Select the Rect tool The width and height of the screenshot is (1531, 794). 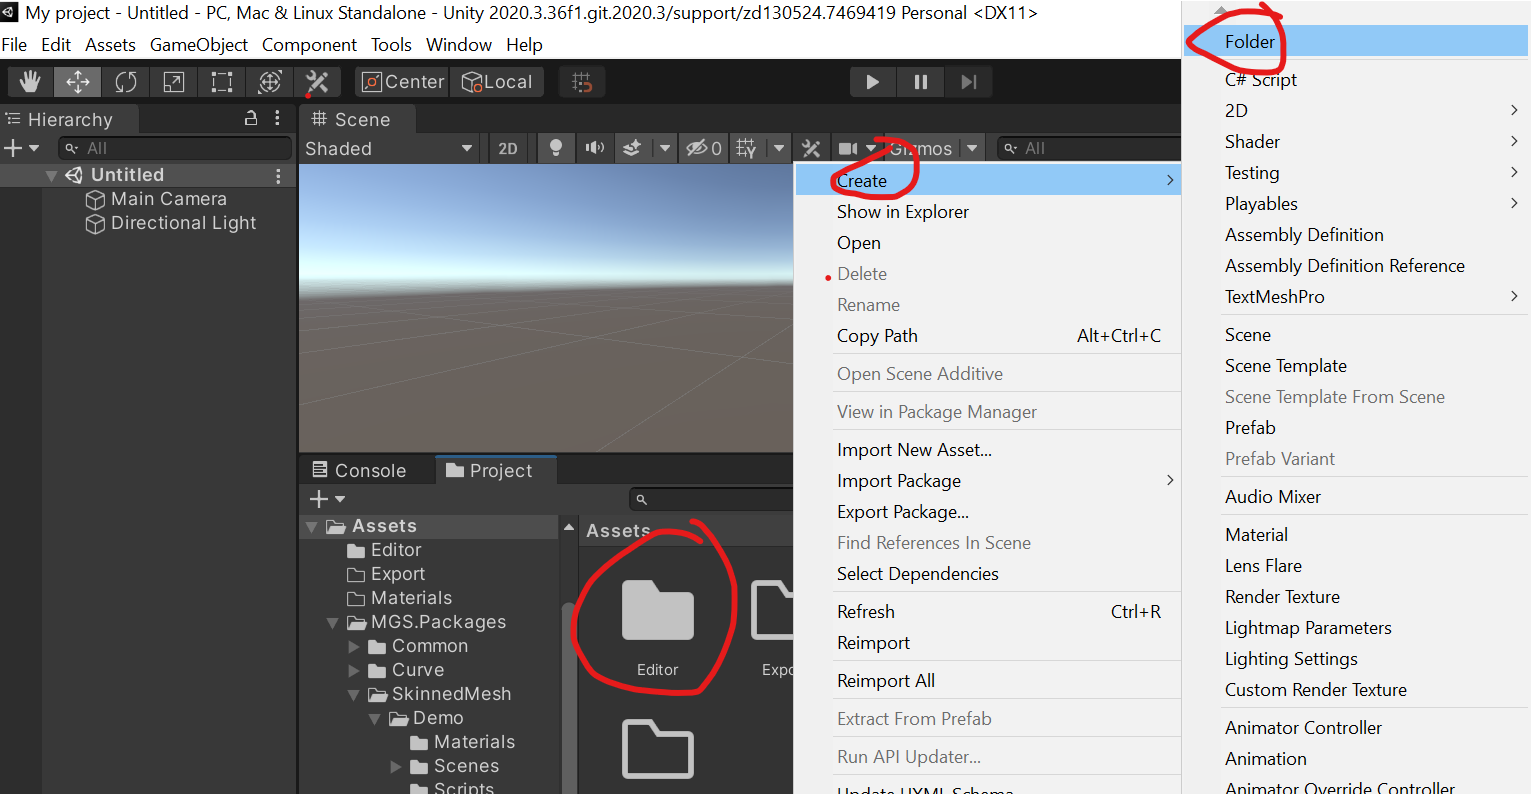click(222, 82)
